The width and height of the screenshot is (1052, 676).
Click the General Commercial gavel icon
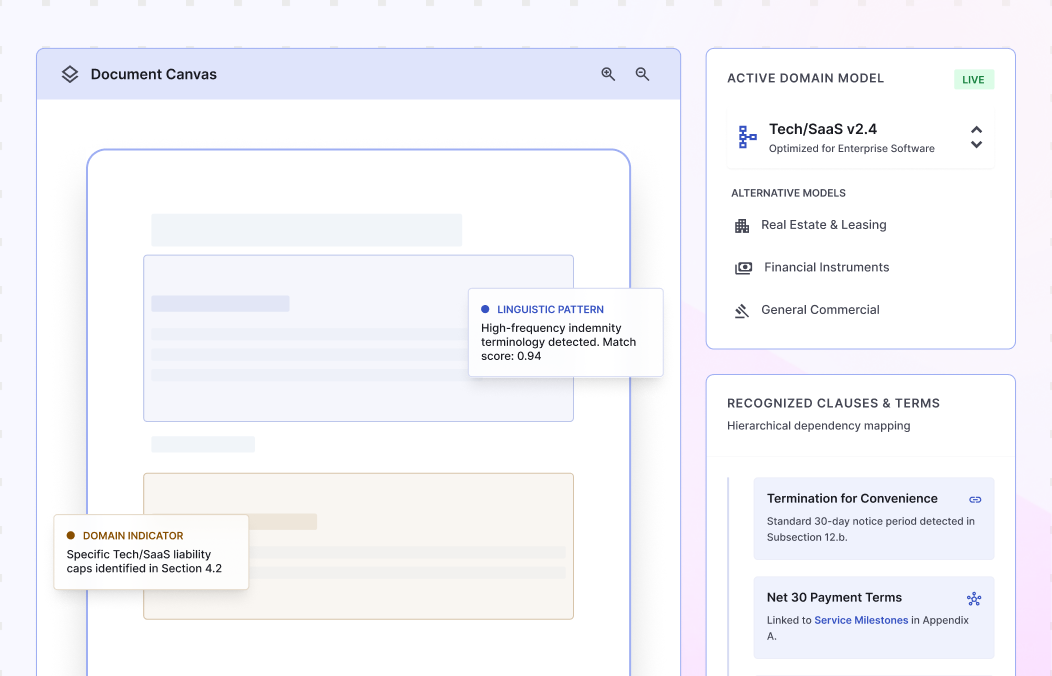point(741,311)
